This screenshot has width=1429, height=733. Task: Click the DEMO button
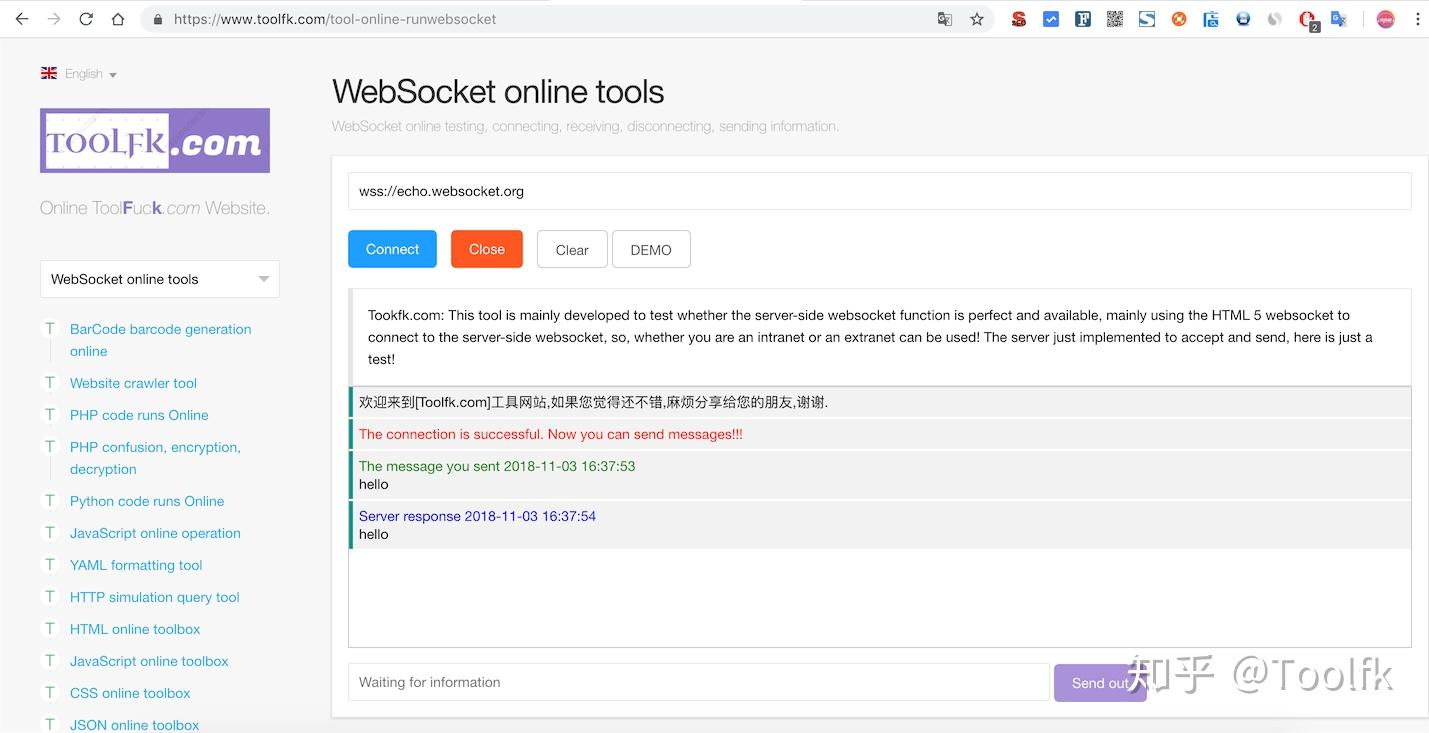point(651,249)
